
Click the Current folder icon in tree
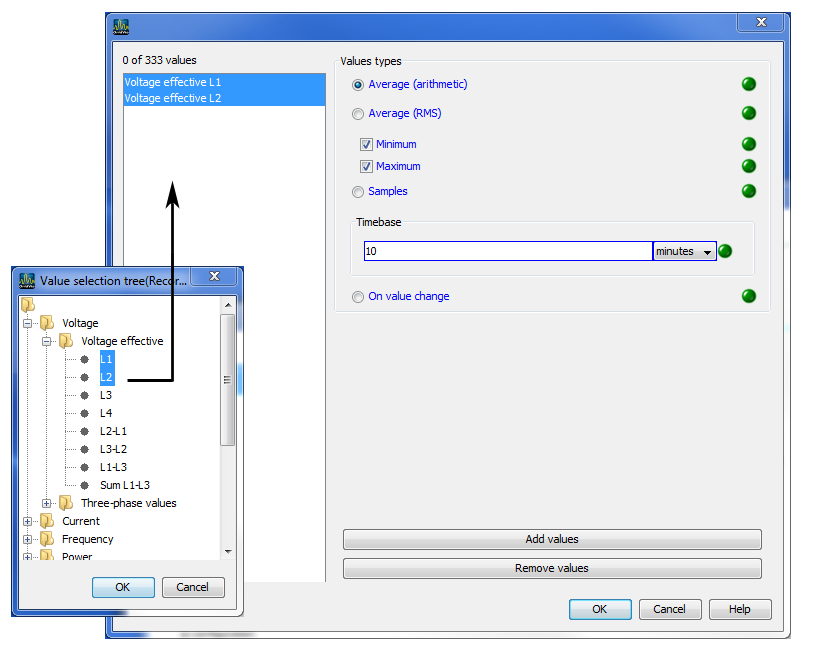pyautogui.click(x=47, y=521)
